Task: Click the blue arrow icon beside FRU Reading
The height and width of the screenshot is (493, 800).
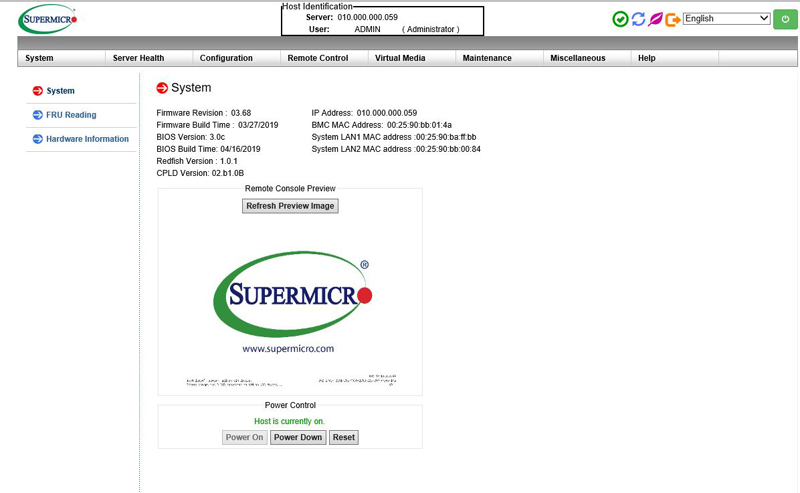Action: 38,115
